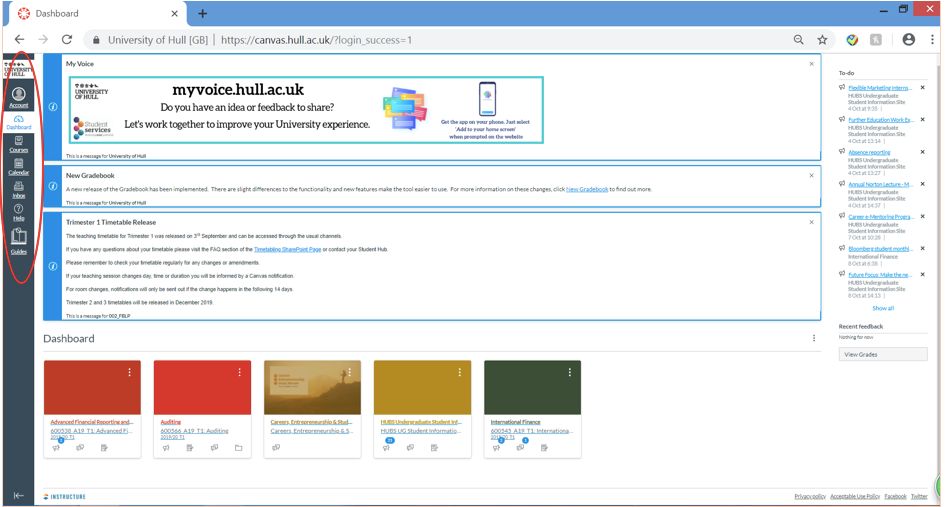Viewport: 946px width, 507px height.
Task: Click the browser address bar URL
Action: click(316, 40)
